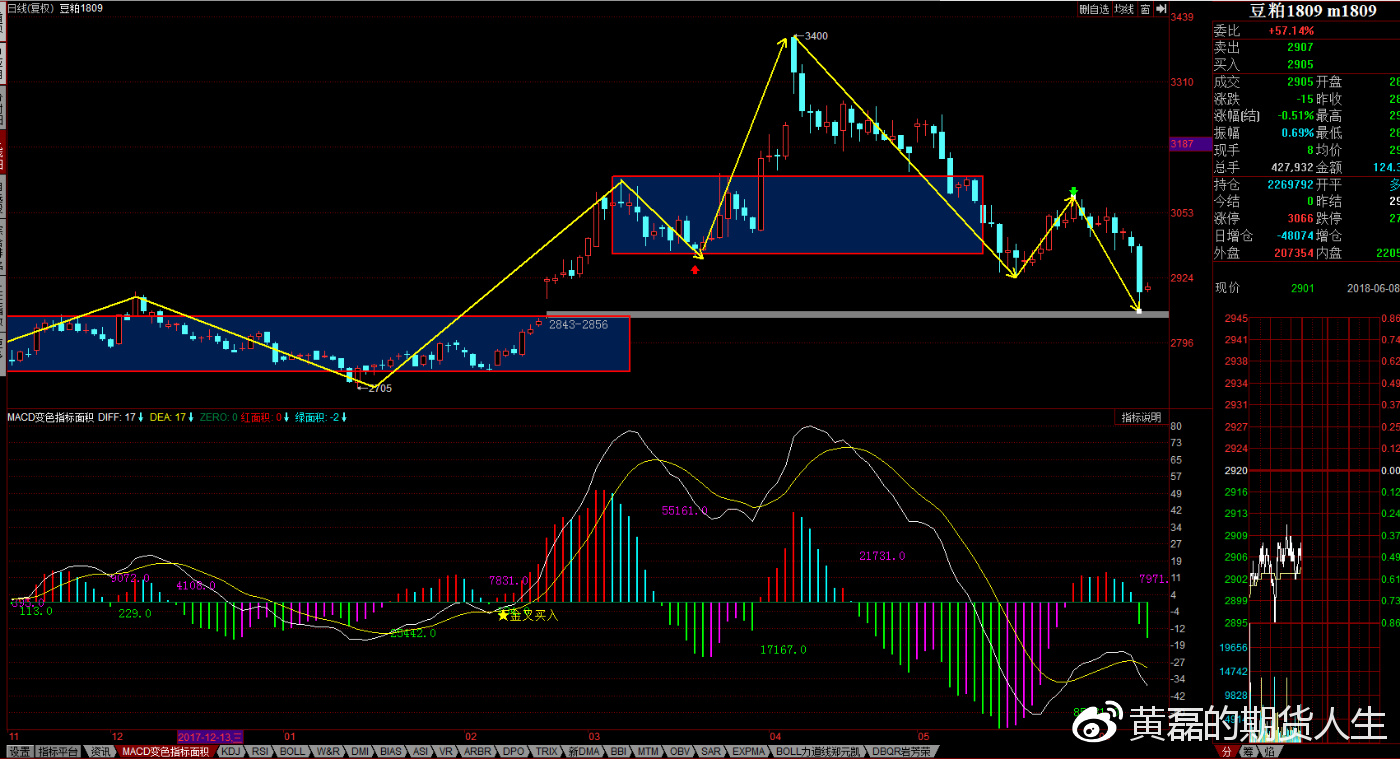
Task: Select the W&R indicator tab
Action: pyautogui.click(x=328, y=750)
